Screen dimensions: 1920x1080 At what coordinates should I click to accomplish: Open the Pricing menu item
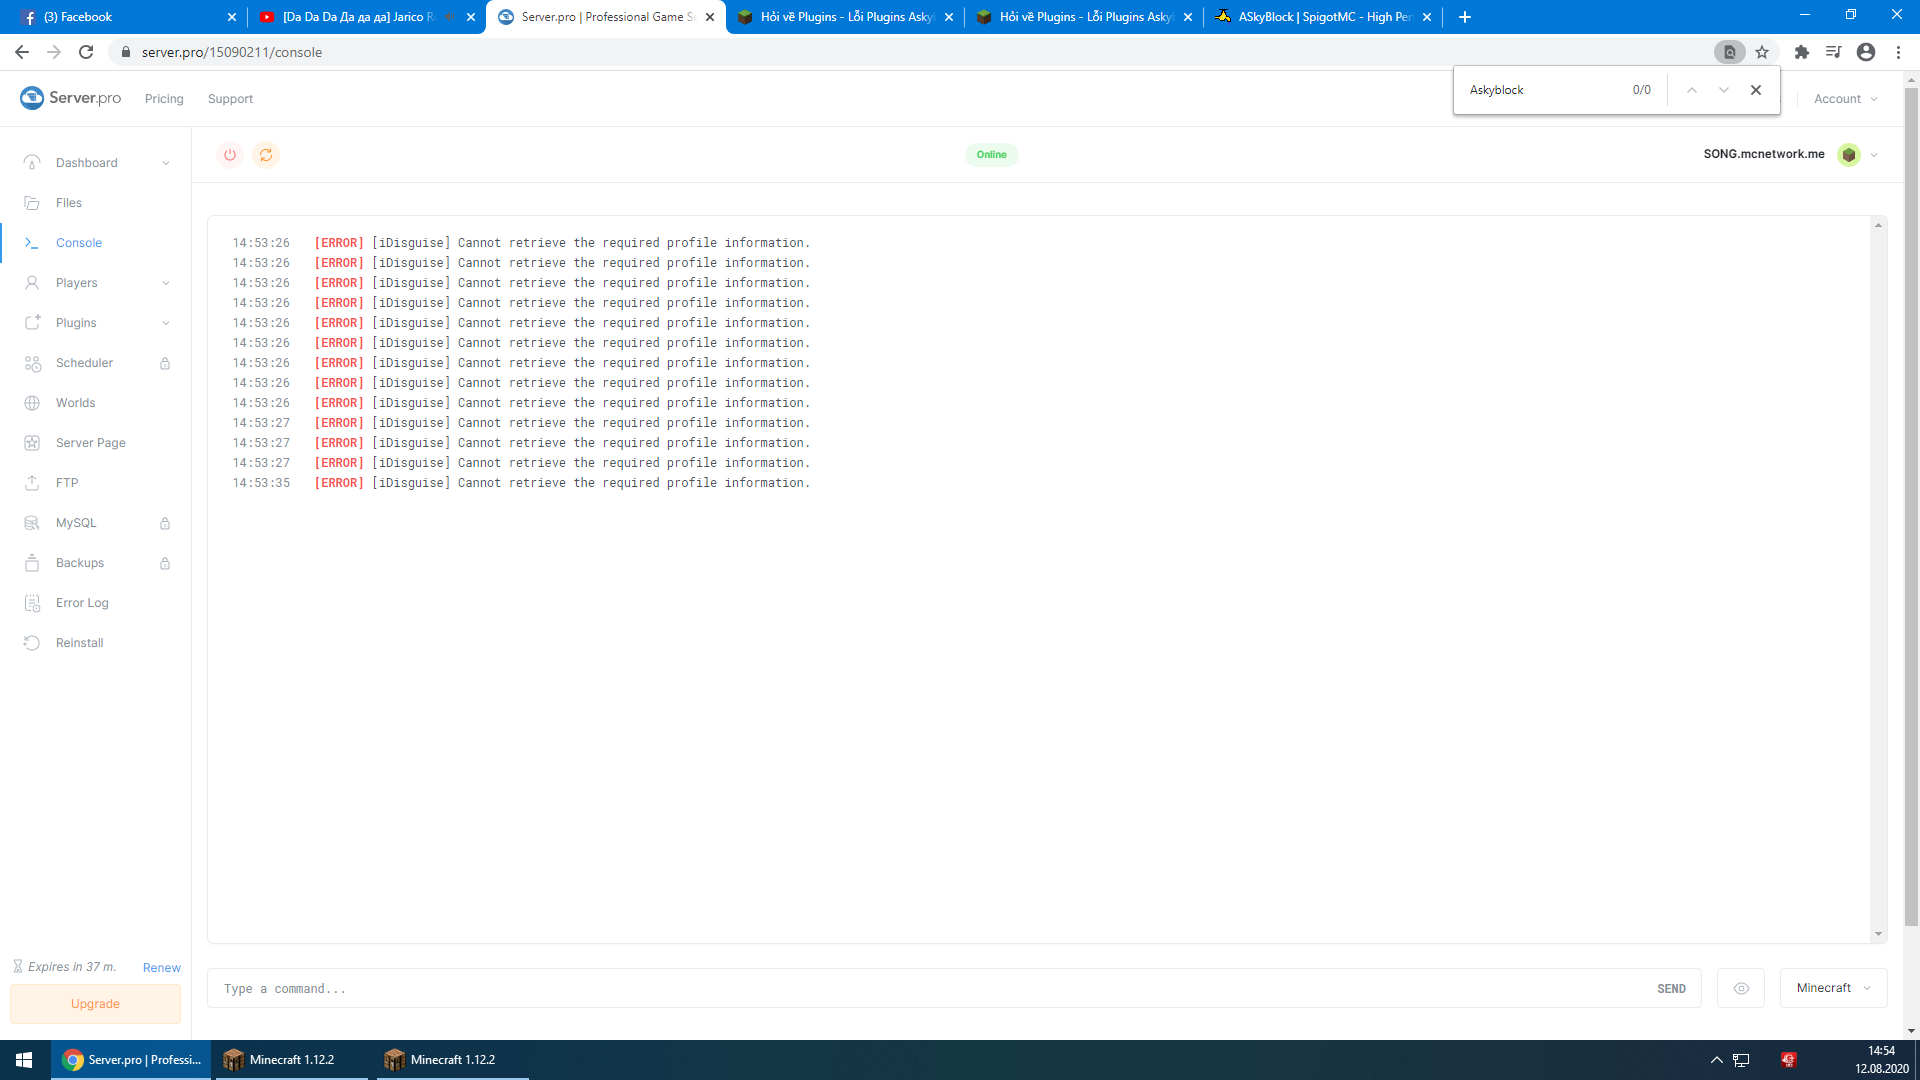pos(164,99)
